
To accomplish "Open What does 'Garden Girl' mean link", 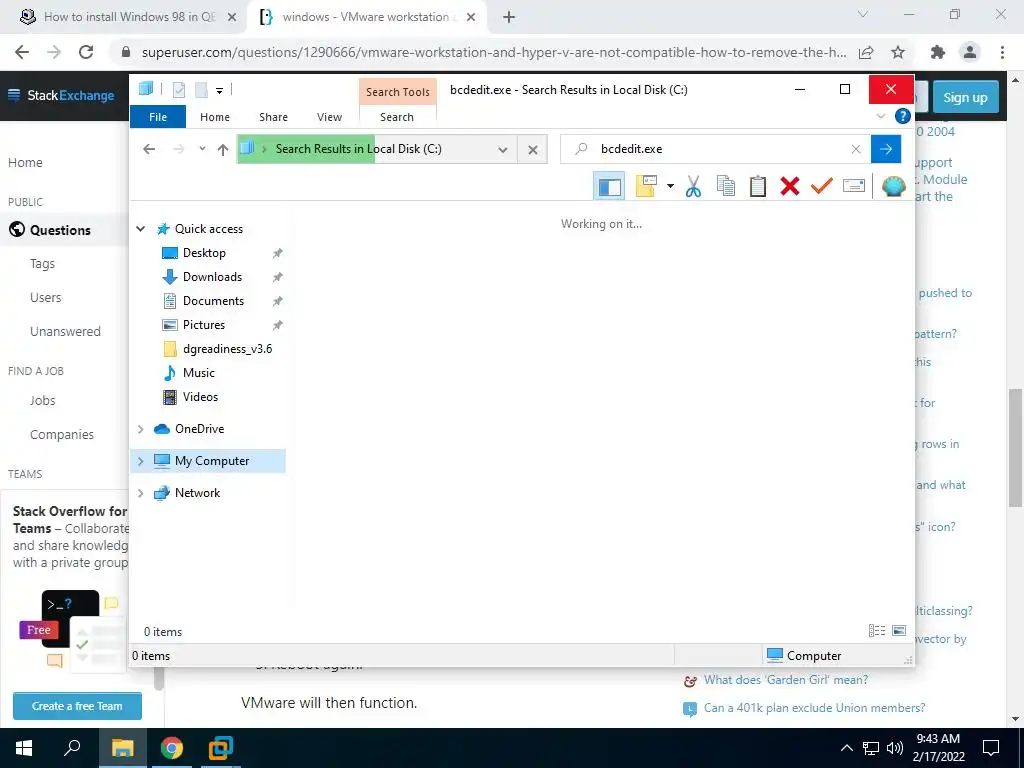I will [786, 680].
